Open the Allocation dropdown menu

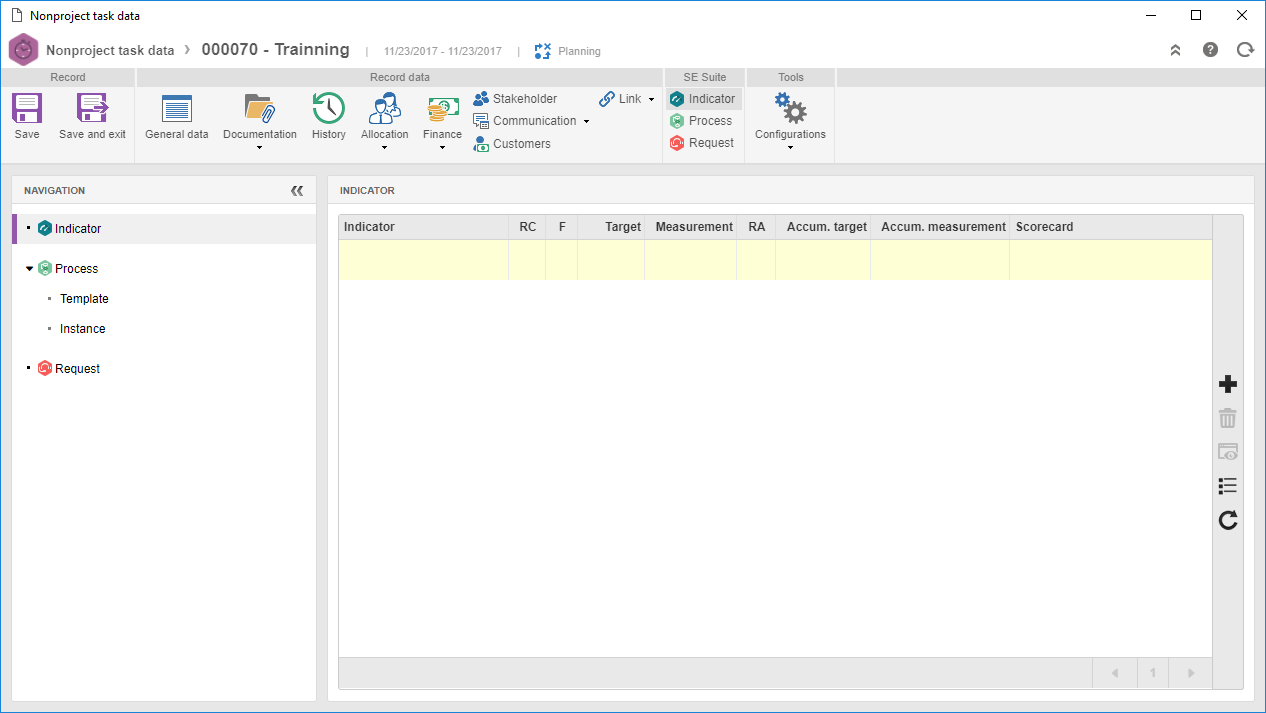pyautogui.click(x=384, y=148)
